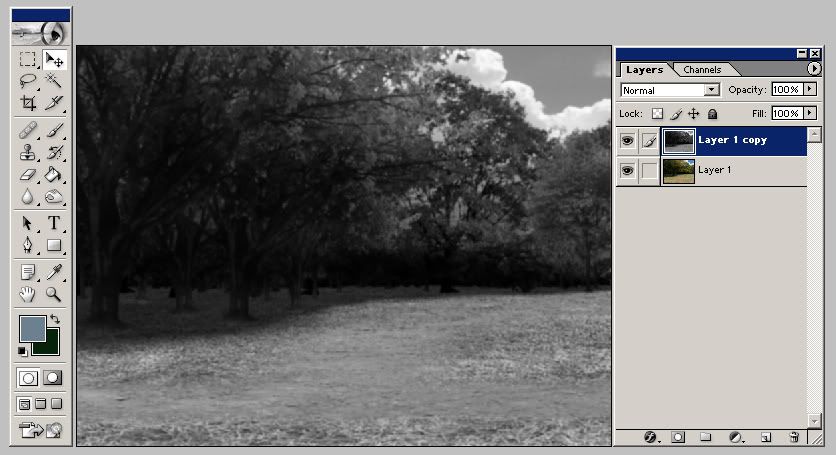Image resolution: width=836 pixels, height=455 pixels.
Task: Delete layer using trash icon
Action: 794,437
